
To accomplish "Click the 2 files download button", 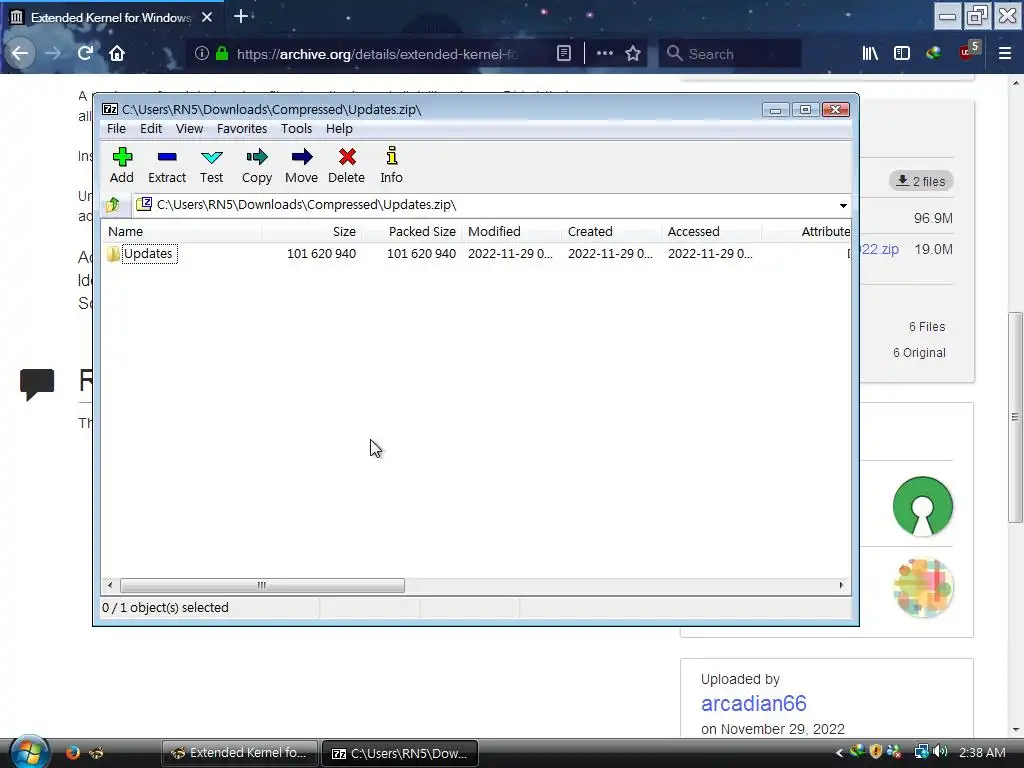I will point(921,181).
